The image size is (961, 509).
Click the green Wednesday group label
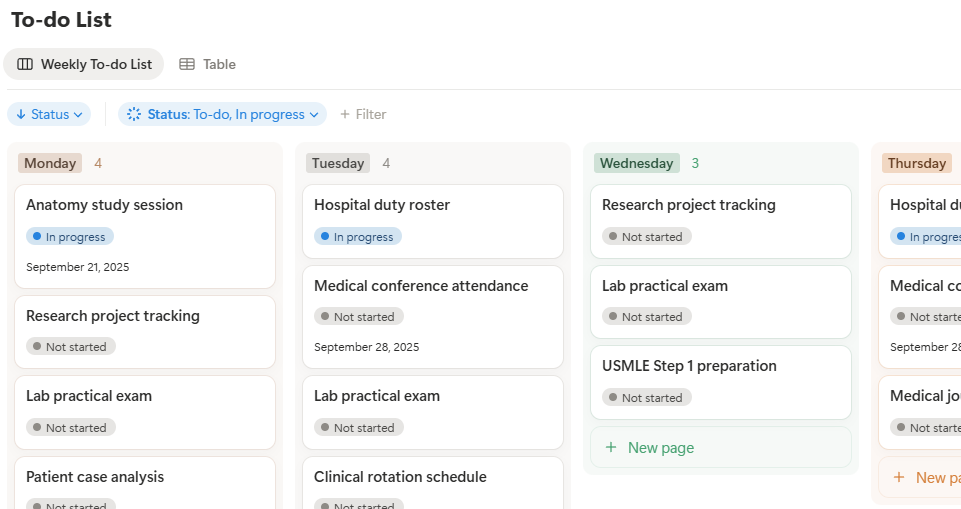tap(636, 163)
